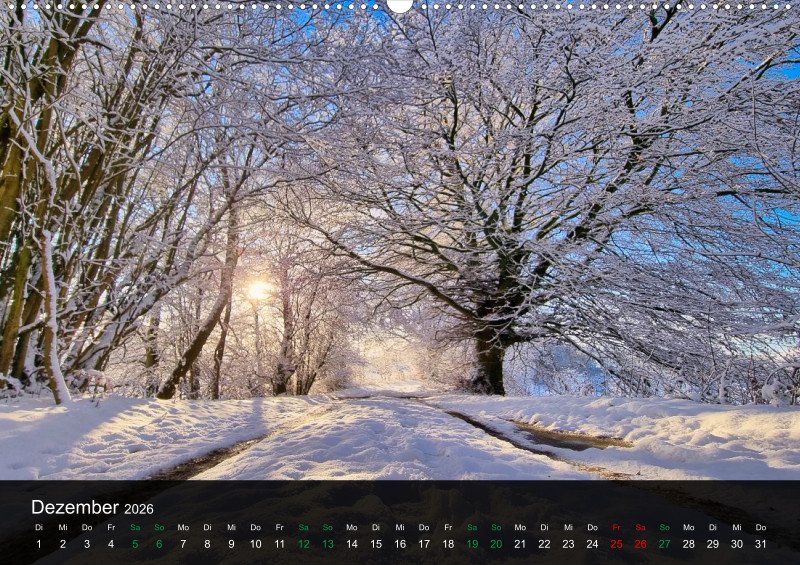Screen dimensions: 800x565
Task: Pick date 20 shown in green
Action: 496,544
